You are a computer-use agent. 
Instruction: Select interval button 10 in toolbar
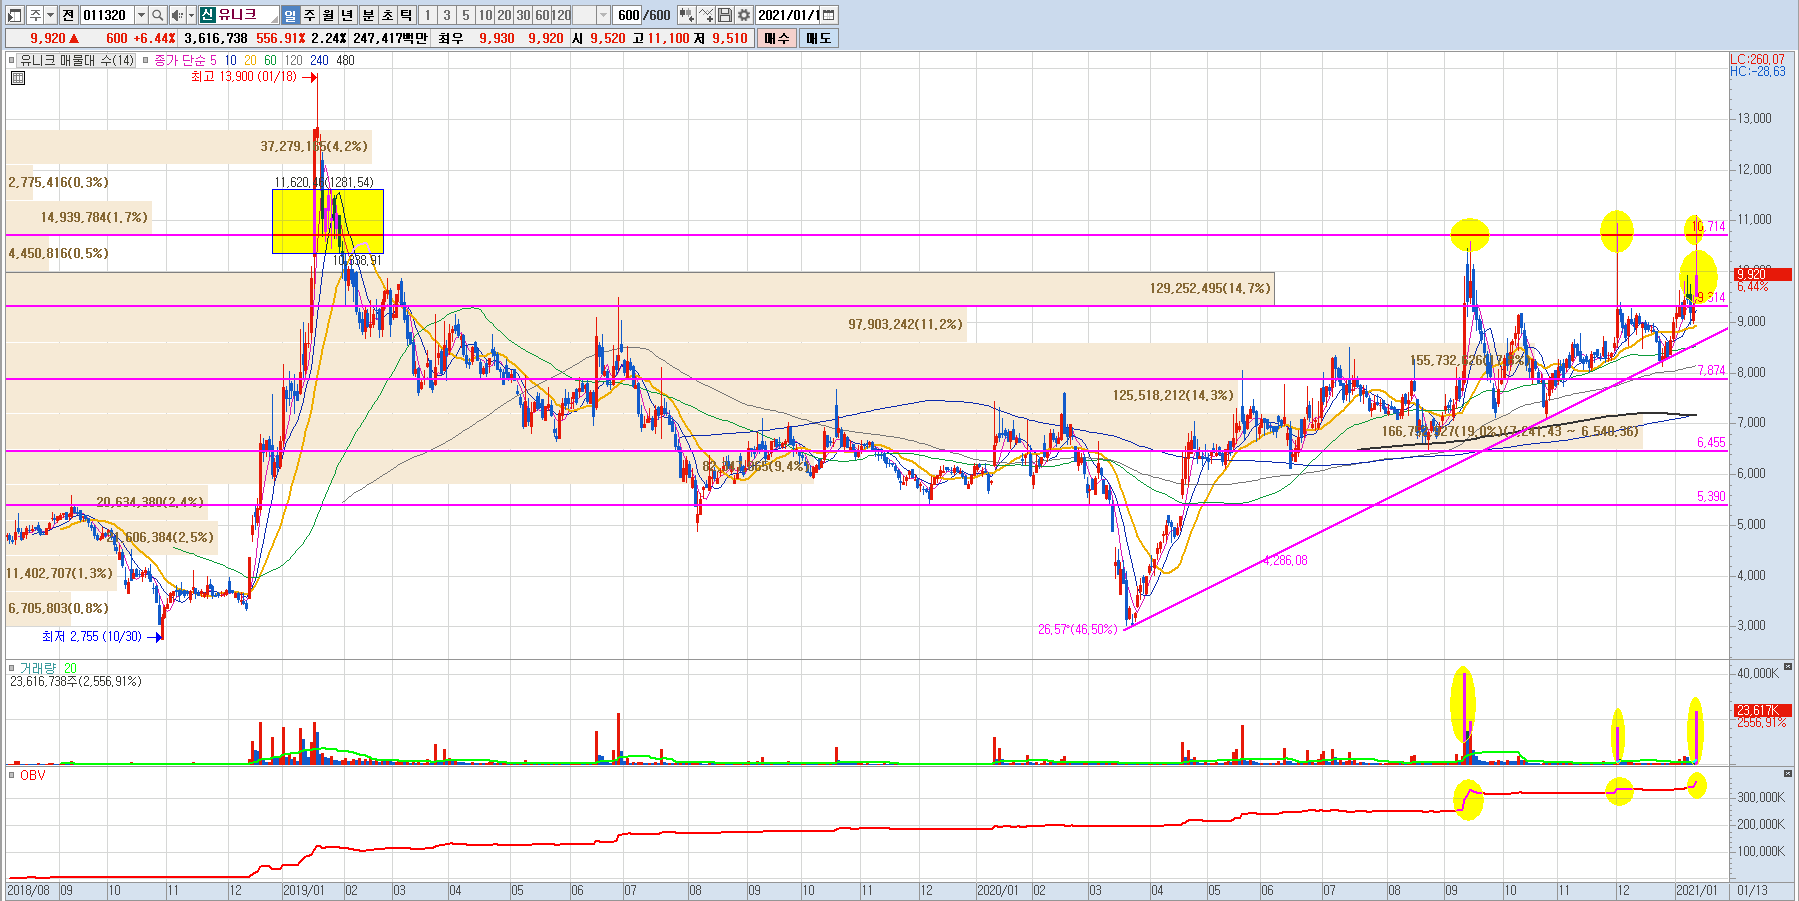tap(485, 15)
